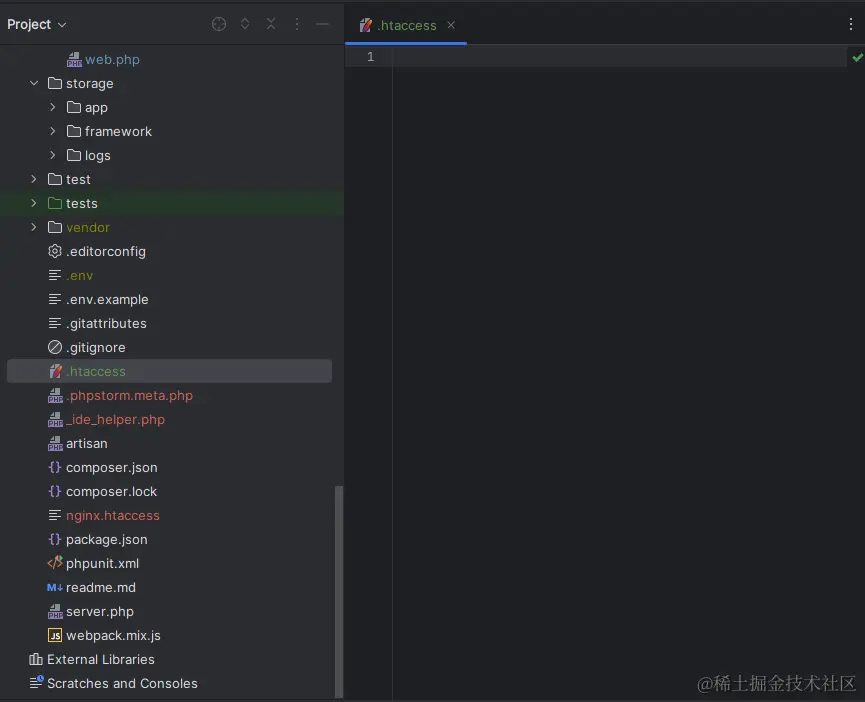Select the web.php file
The height and width of the screenshot is (702, 865).
(x=112, y=60)
